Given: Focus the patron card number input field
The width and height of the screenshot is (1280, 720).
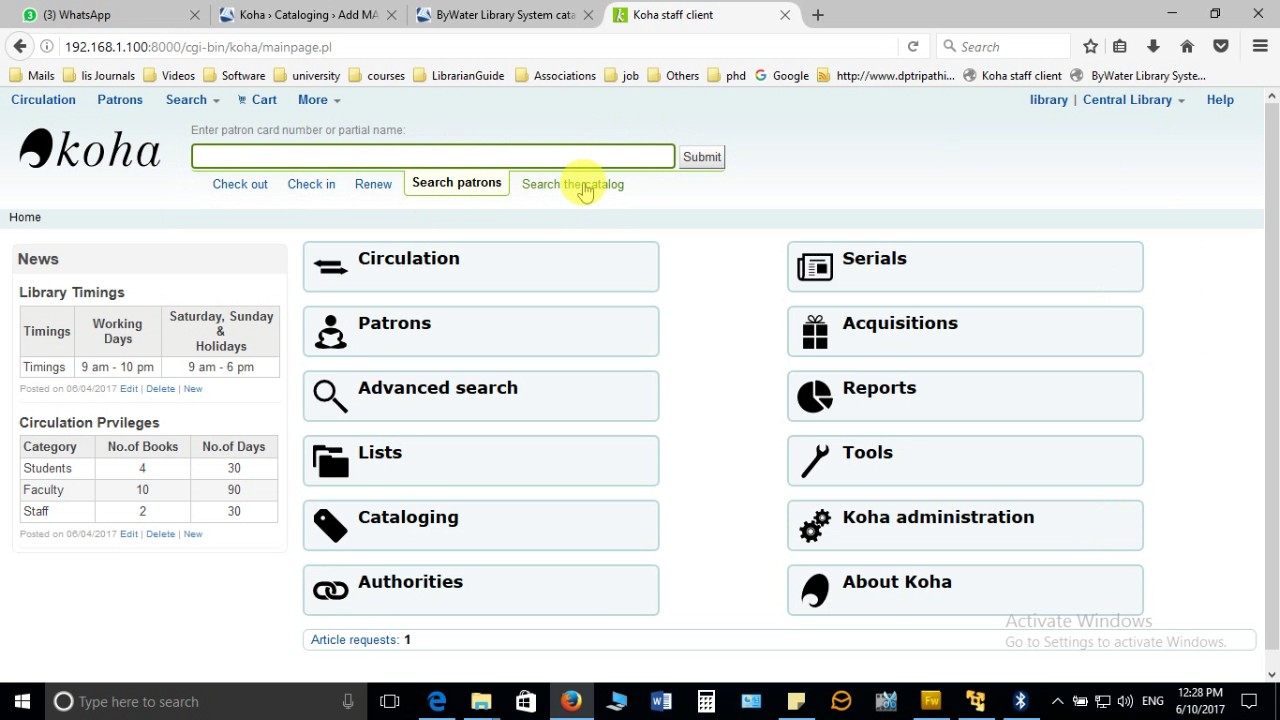Looking at the screenshot, I should (433, 156).
